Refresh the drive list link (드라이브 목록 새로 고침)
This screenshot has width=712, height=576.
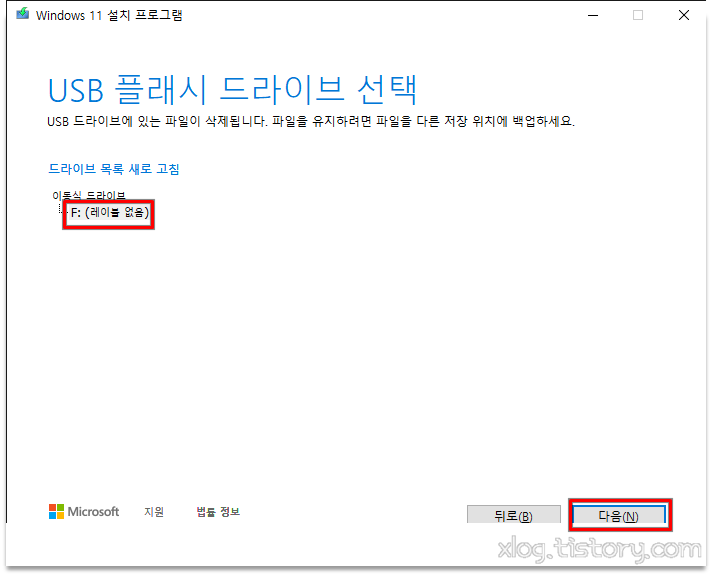coord(114,169)
